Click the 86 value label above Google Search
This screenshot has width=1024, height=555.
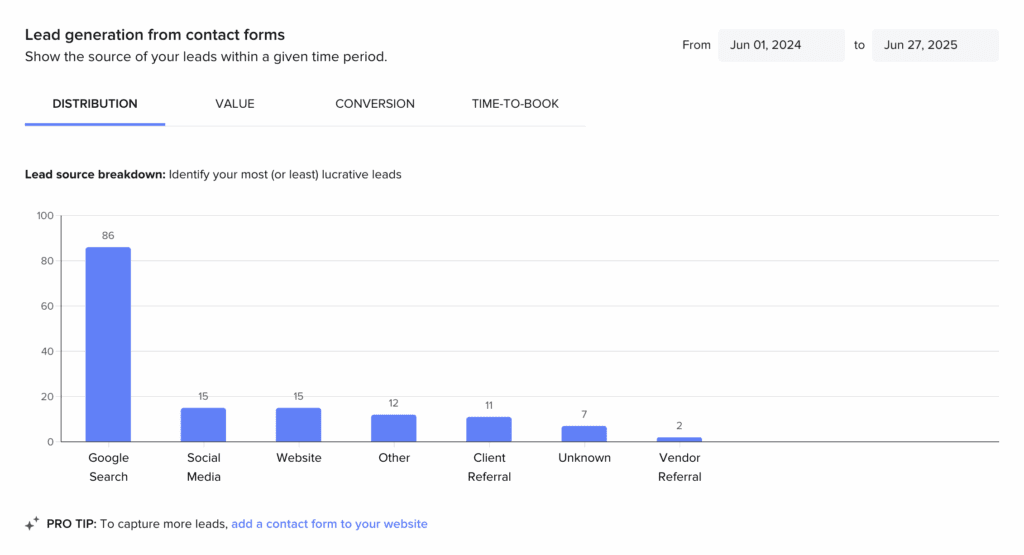coord(108,236)
